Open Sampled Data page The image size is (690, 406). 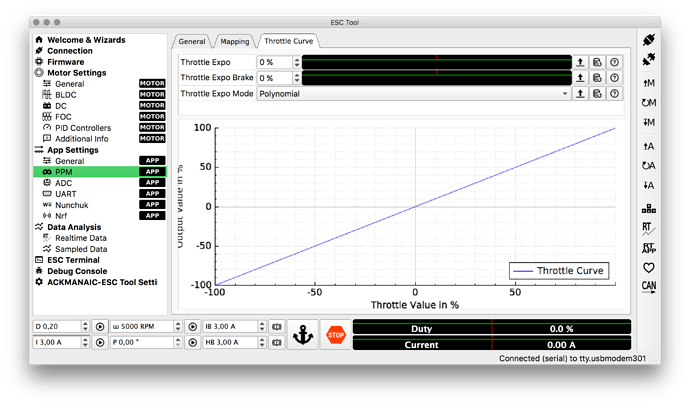point(81,249)
